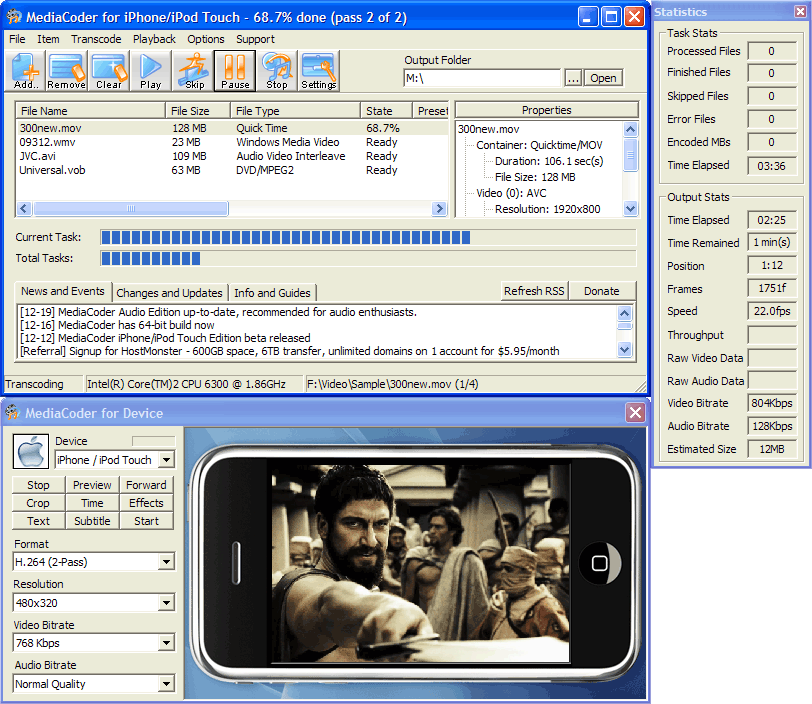Image resolution: width=812 pixels, height=704 pixels.
Task: Click file list horizontal scrollbar right arrow
Action: (439, 209)
